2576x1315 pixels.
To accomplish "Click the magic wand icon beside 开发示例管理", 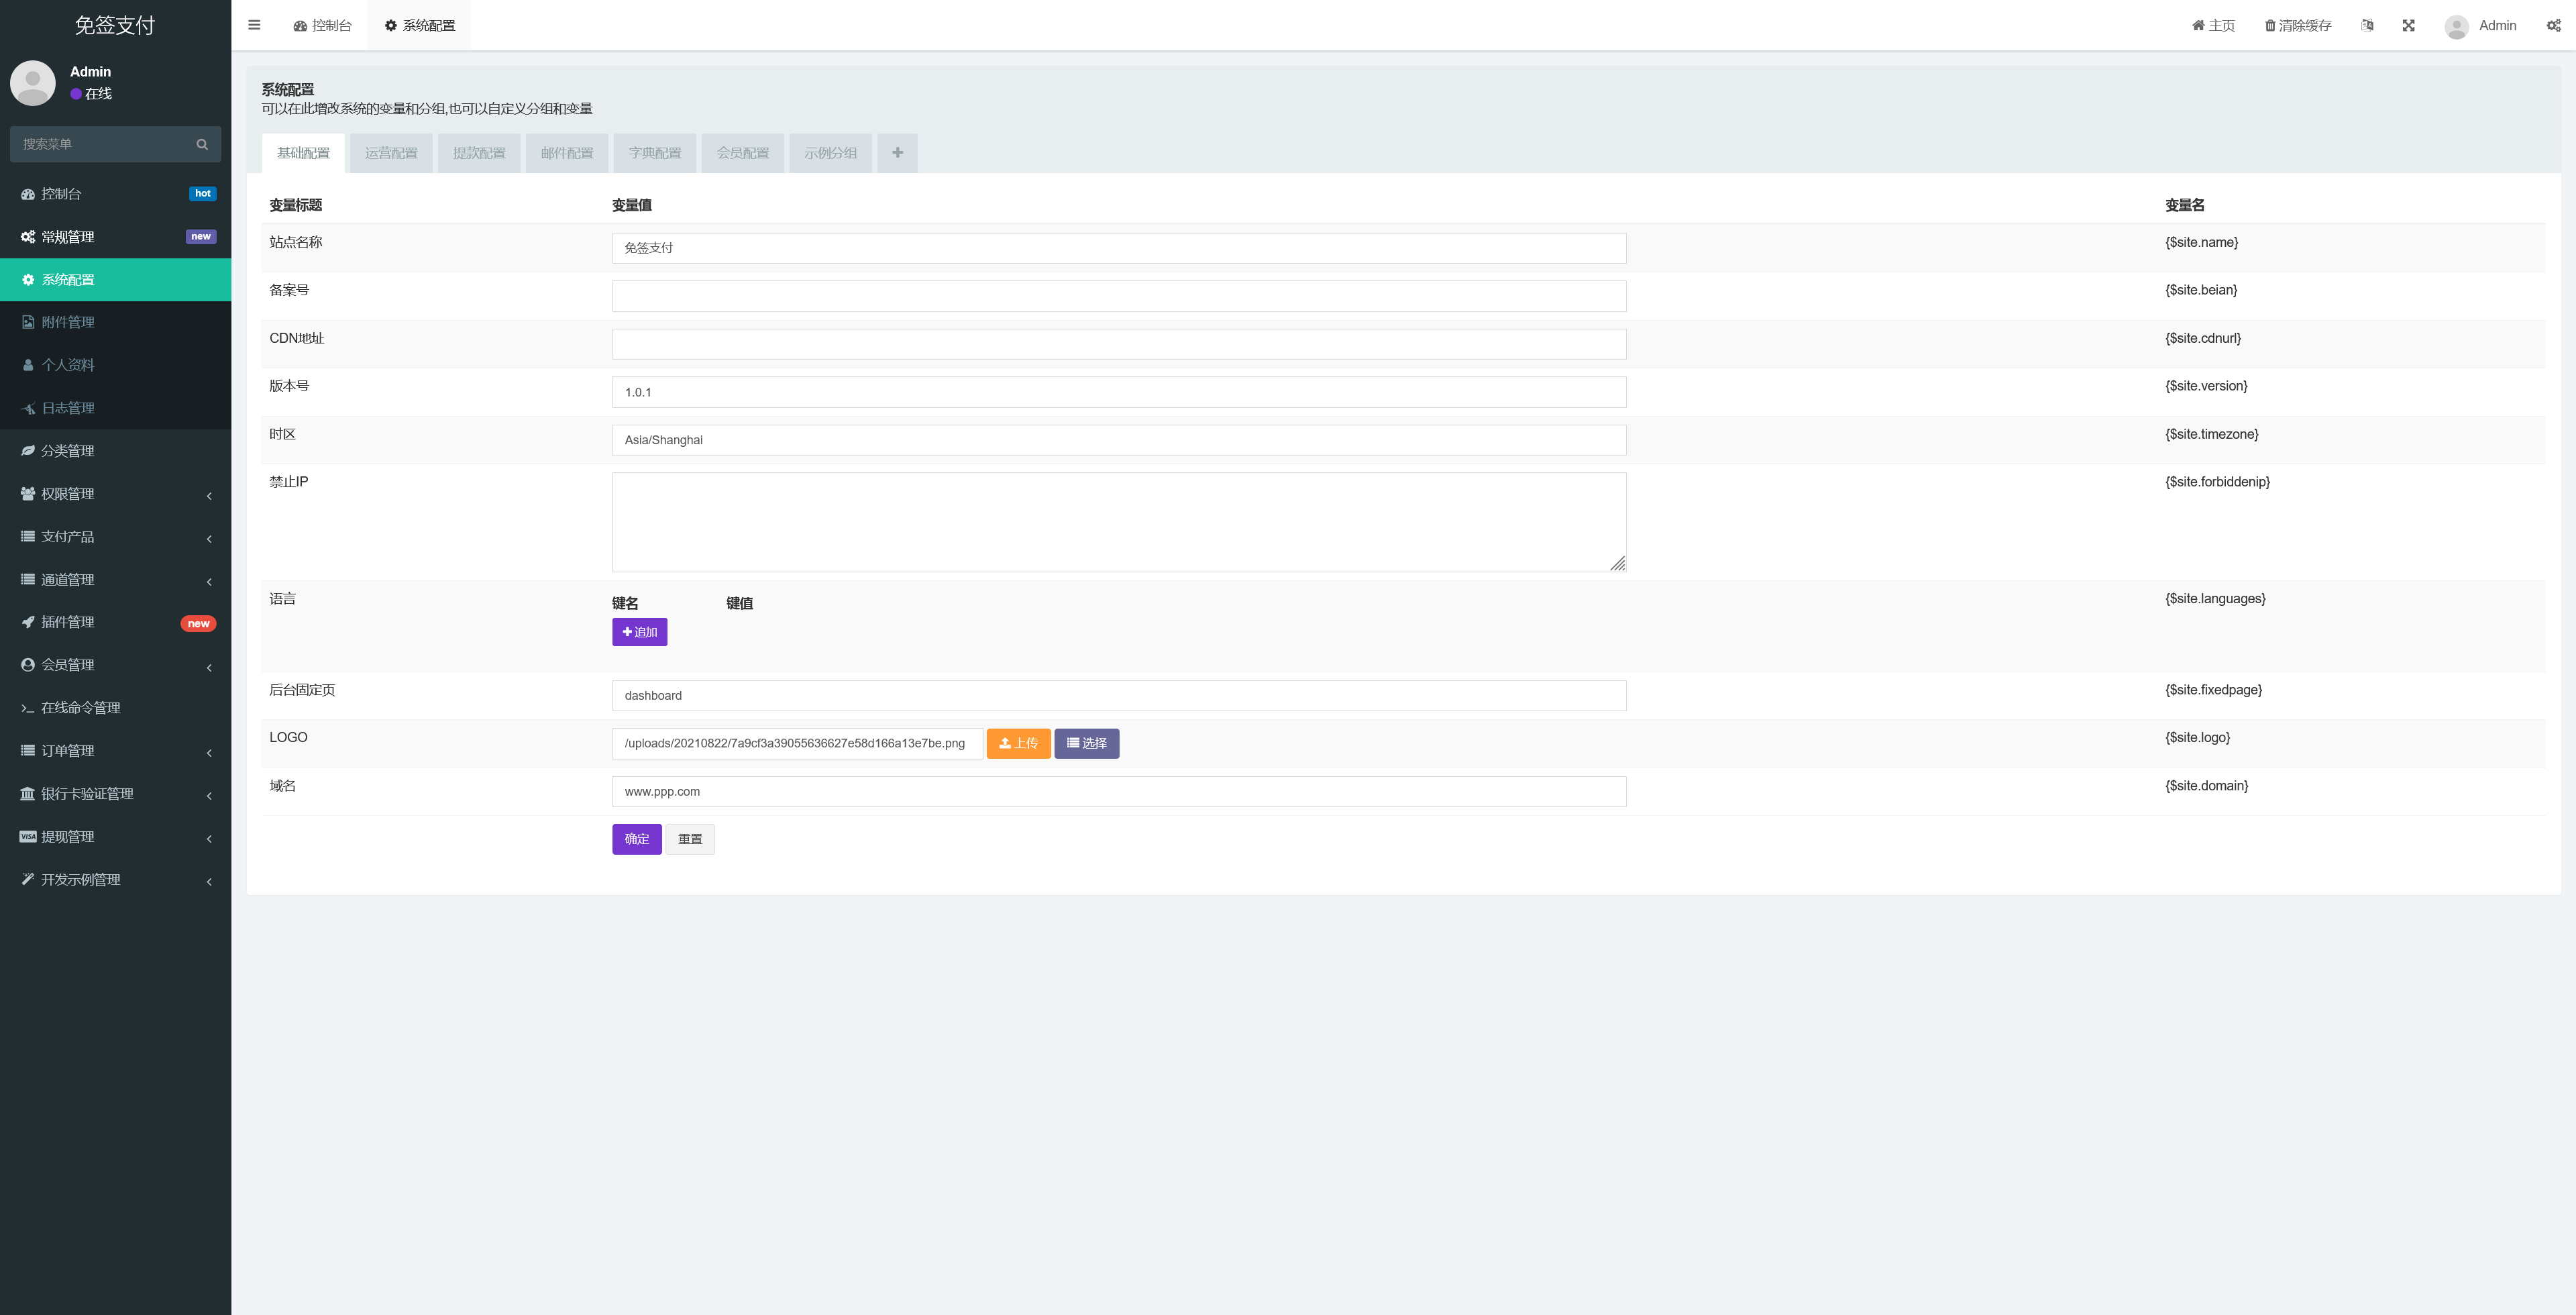I will pos(28,880).
